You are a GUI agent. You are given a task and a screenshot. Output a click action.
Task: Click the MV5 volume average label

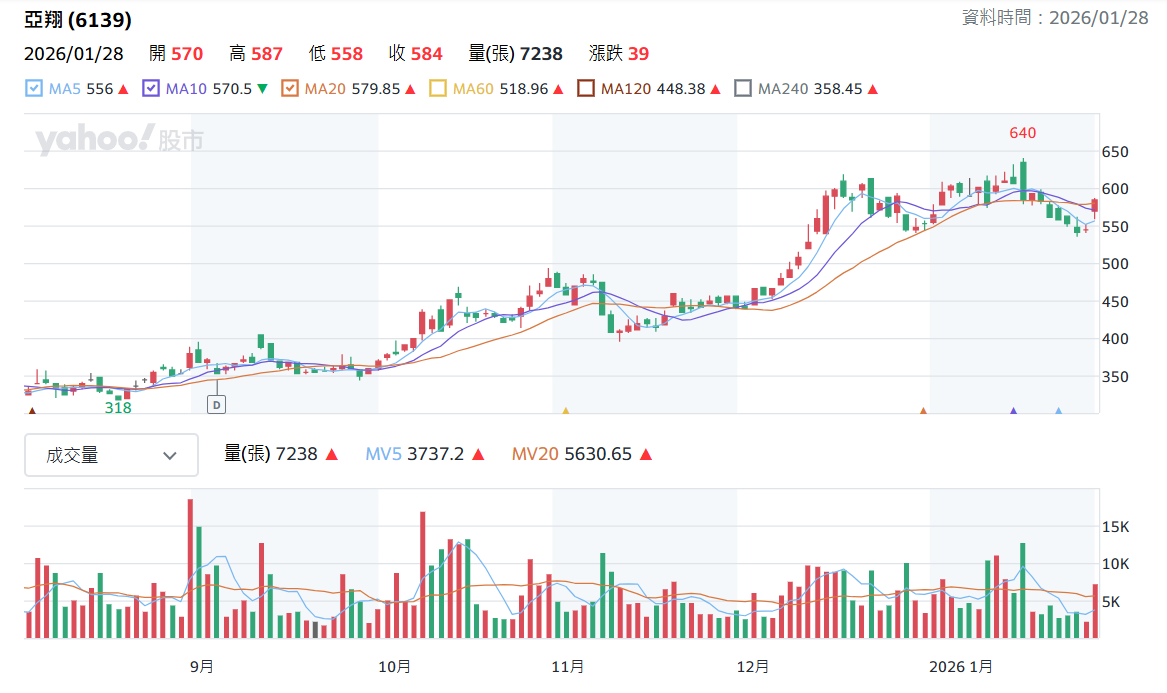point(383,454)
